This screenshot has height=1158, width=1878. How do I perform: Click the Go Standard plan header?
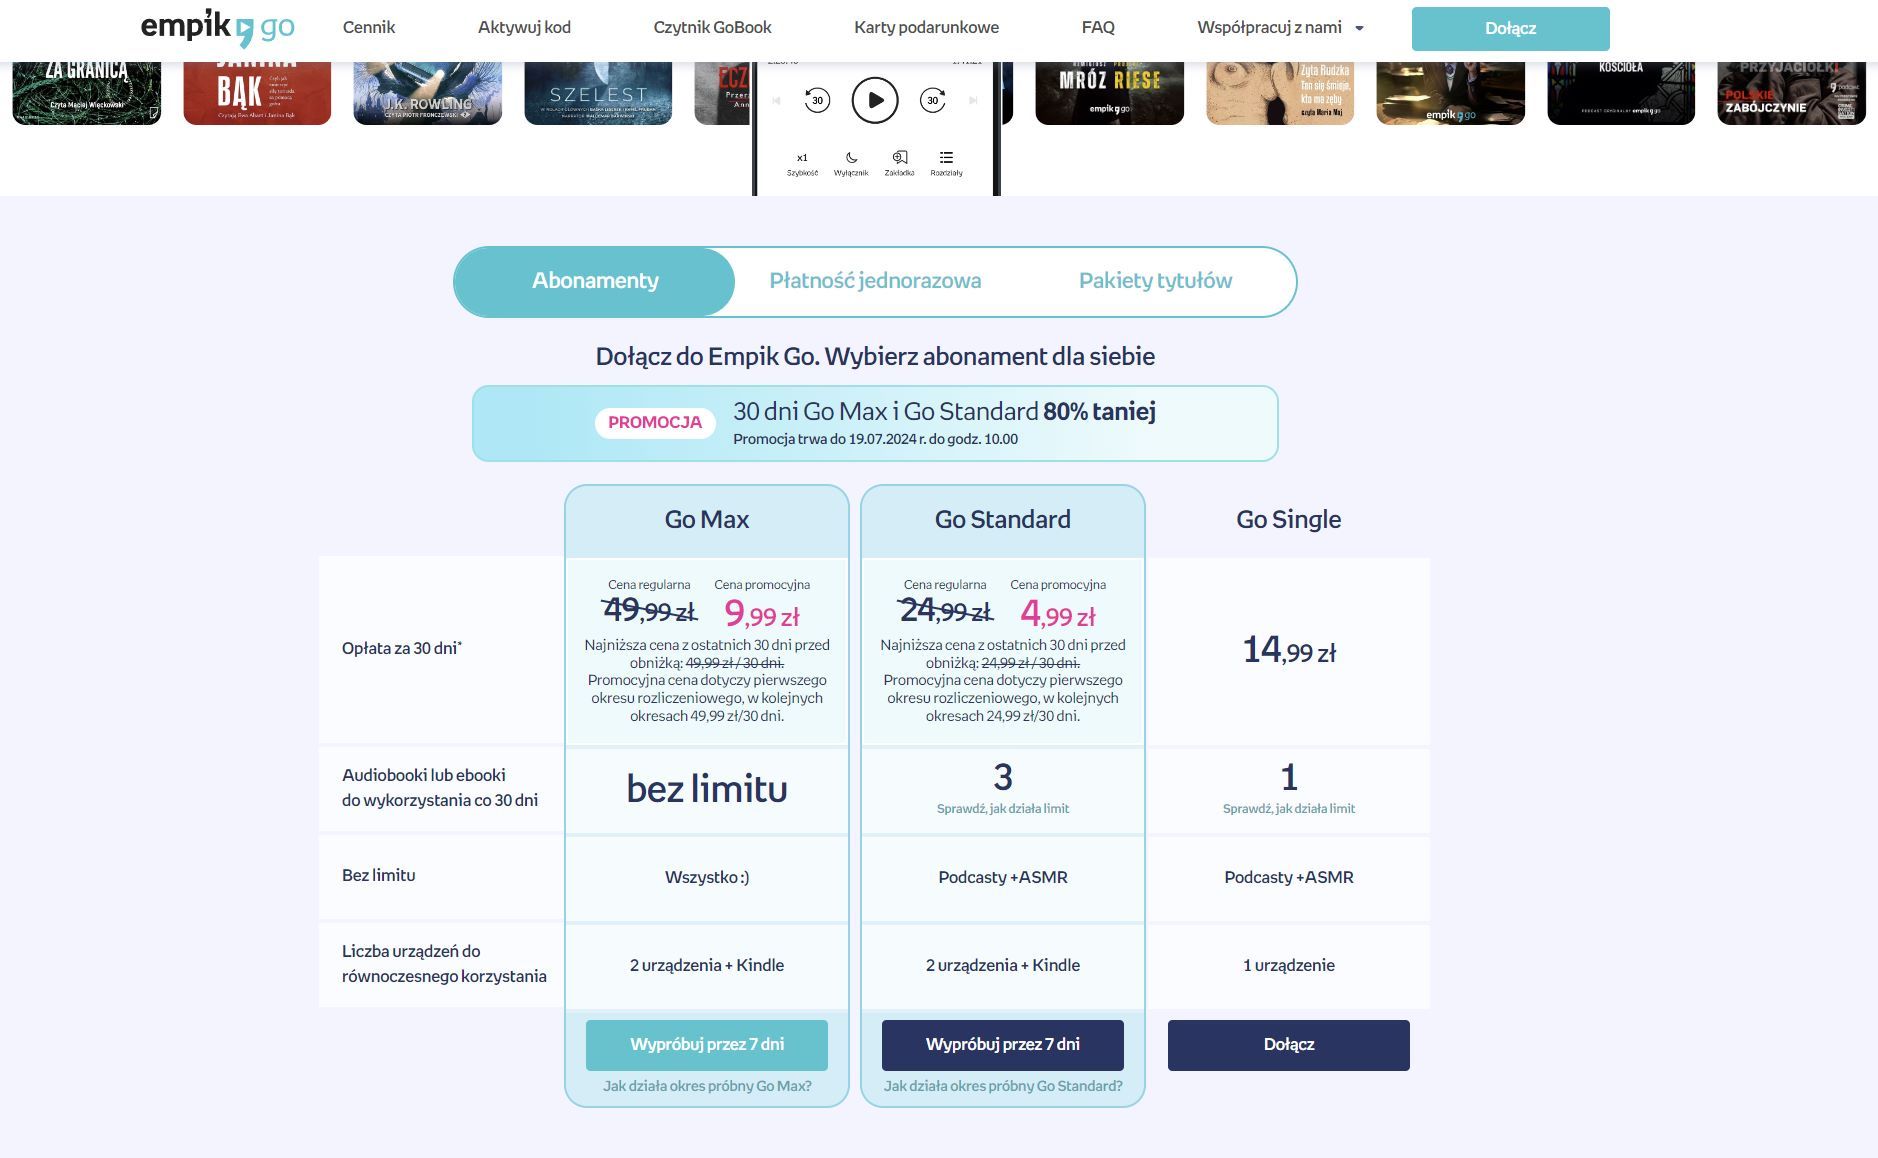(x=1003, y=520)
